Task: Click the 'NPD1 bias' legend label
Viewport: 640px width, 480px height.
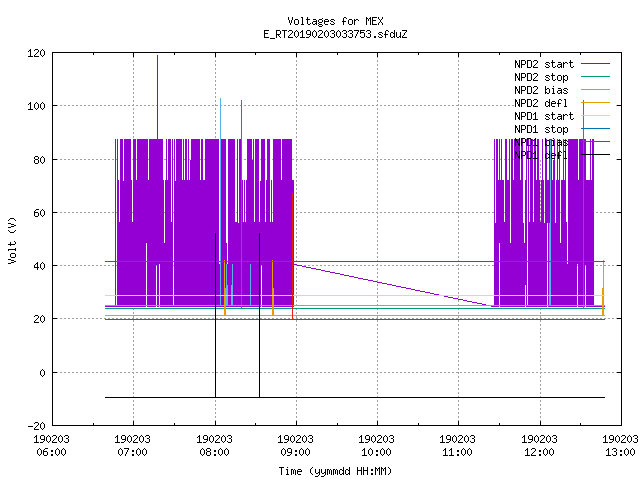Action: point(541,142)
